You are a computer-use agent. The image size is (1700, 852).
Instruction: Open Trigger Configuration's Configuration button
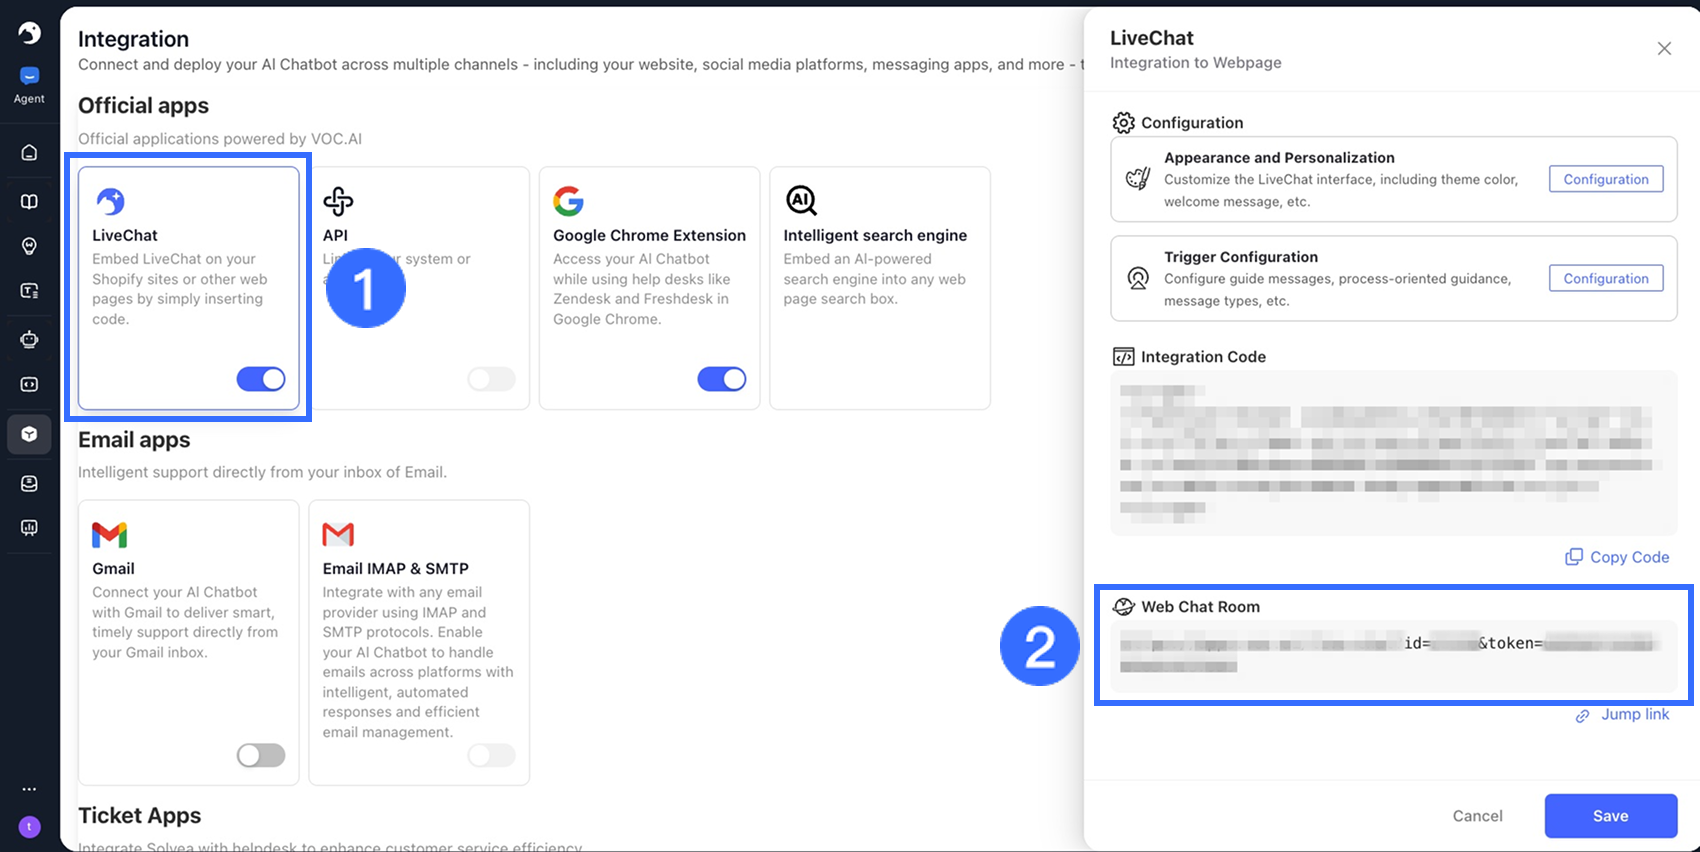pos(1606,278)
